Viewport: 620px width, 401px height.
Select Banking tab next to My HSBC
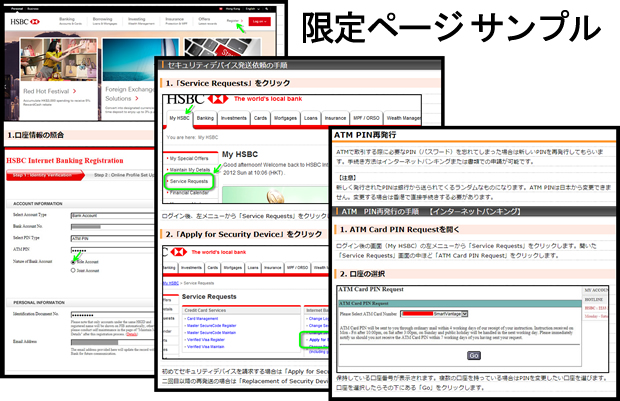click(205, 118)
